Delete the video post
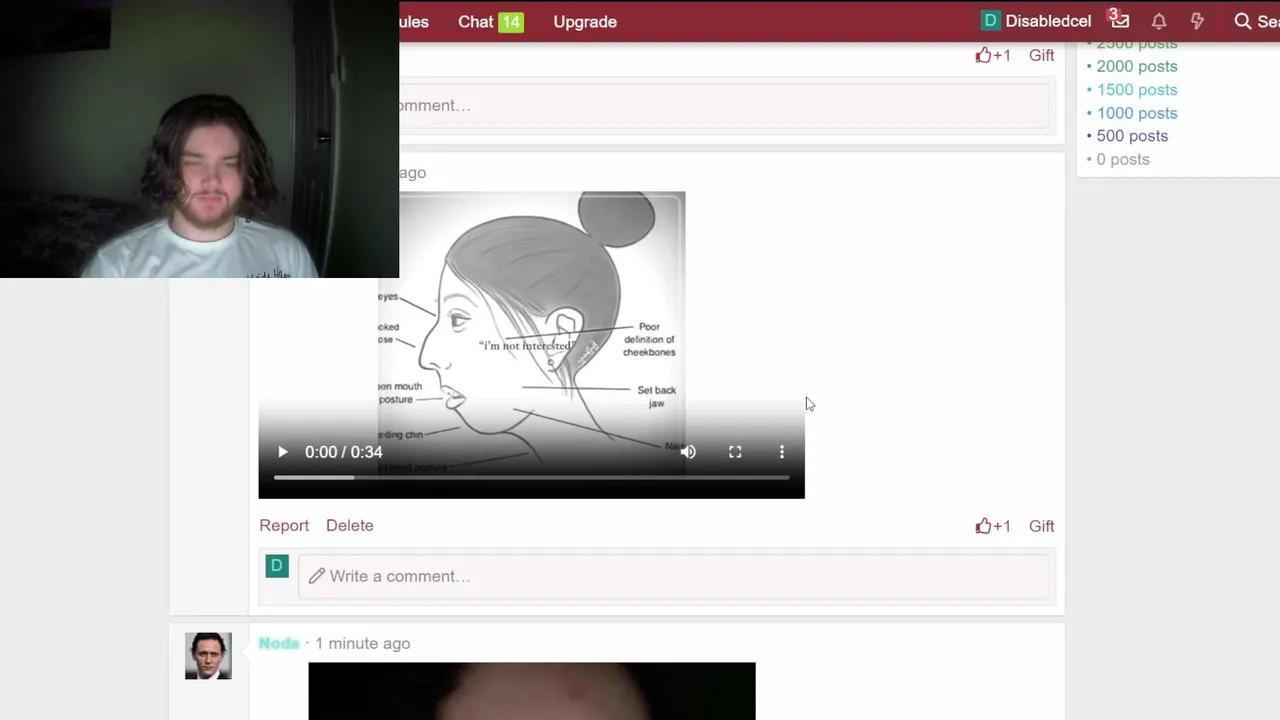The height and width of the screenshot is (720, 1280). pos(349,525)
